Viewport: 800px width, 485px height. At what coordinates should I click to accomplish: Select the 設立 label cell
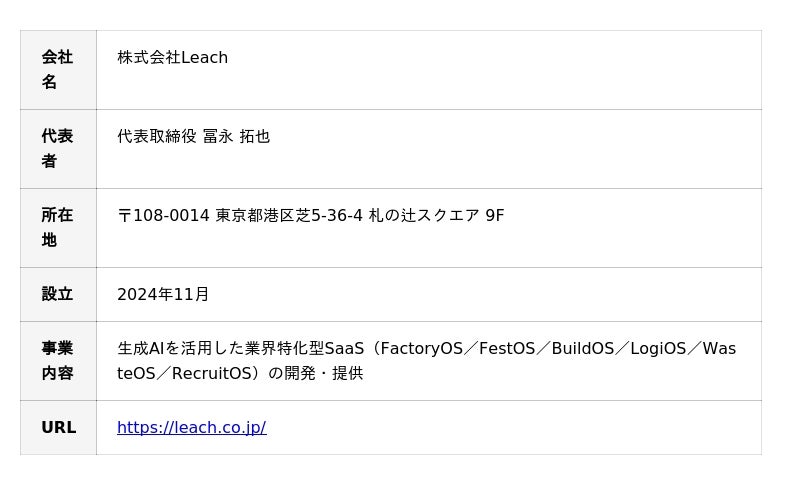(x=58, y=295)
